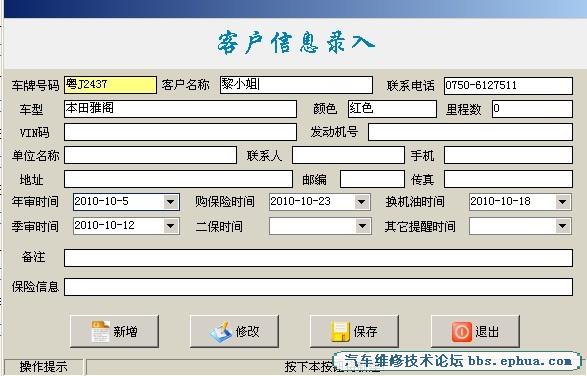Expand the 其它提醒时间 dropdown
Image resolution: width=587 pixels, height=376 pixels.
tap(562, 226)
